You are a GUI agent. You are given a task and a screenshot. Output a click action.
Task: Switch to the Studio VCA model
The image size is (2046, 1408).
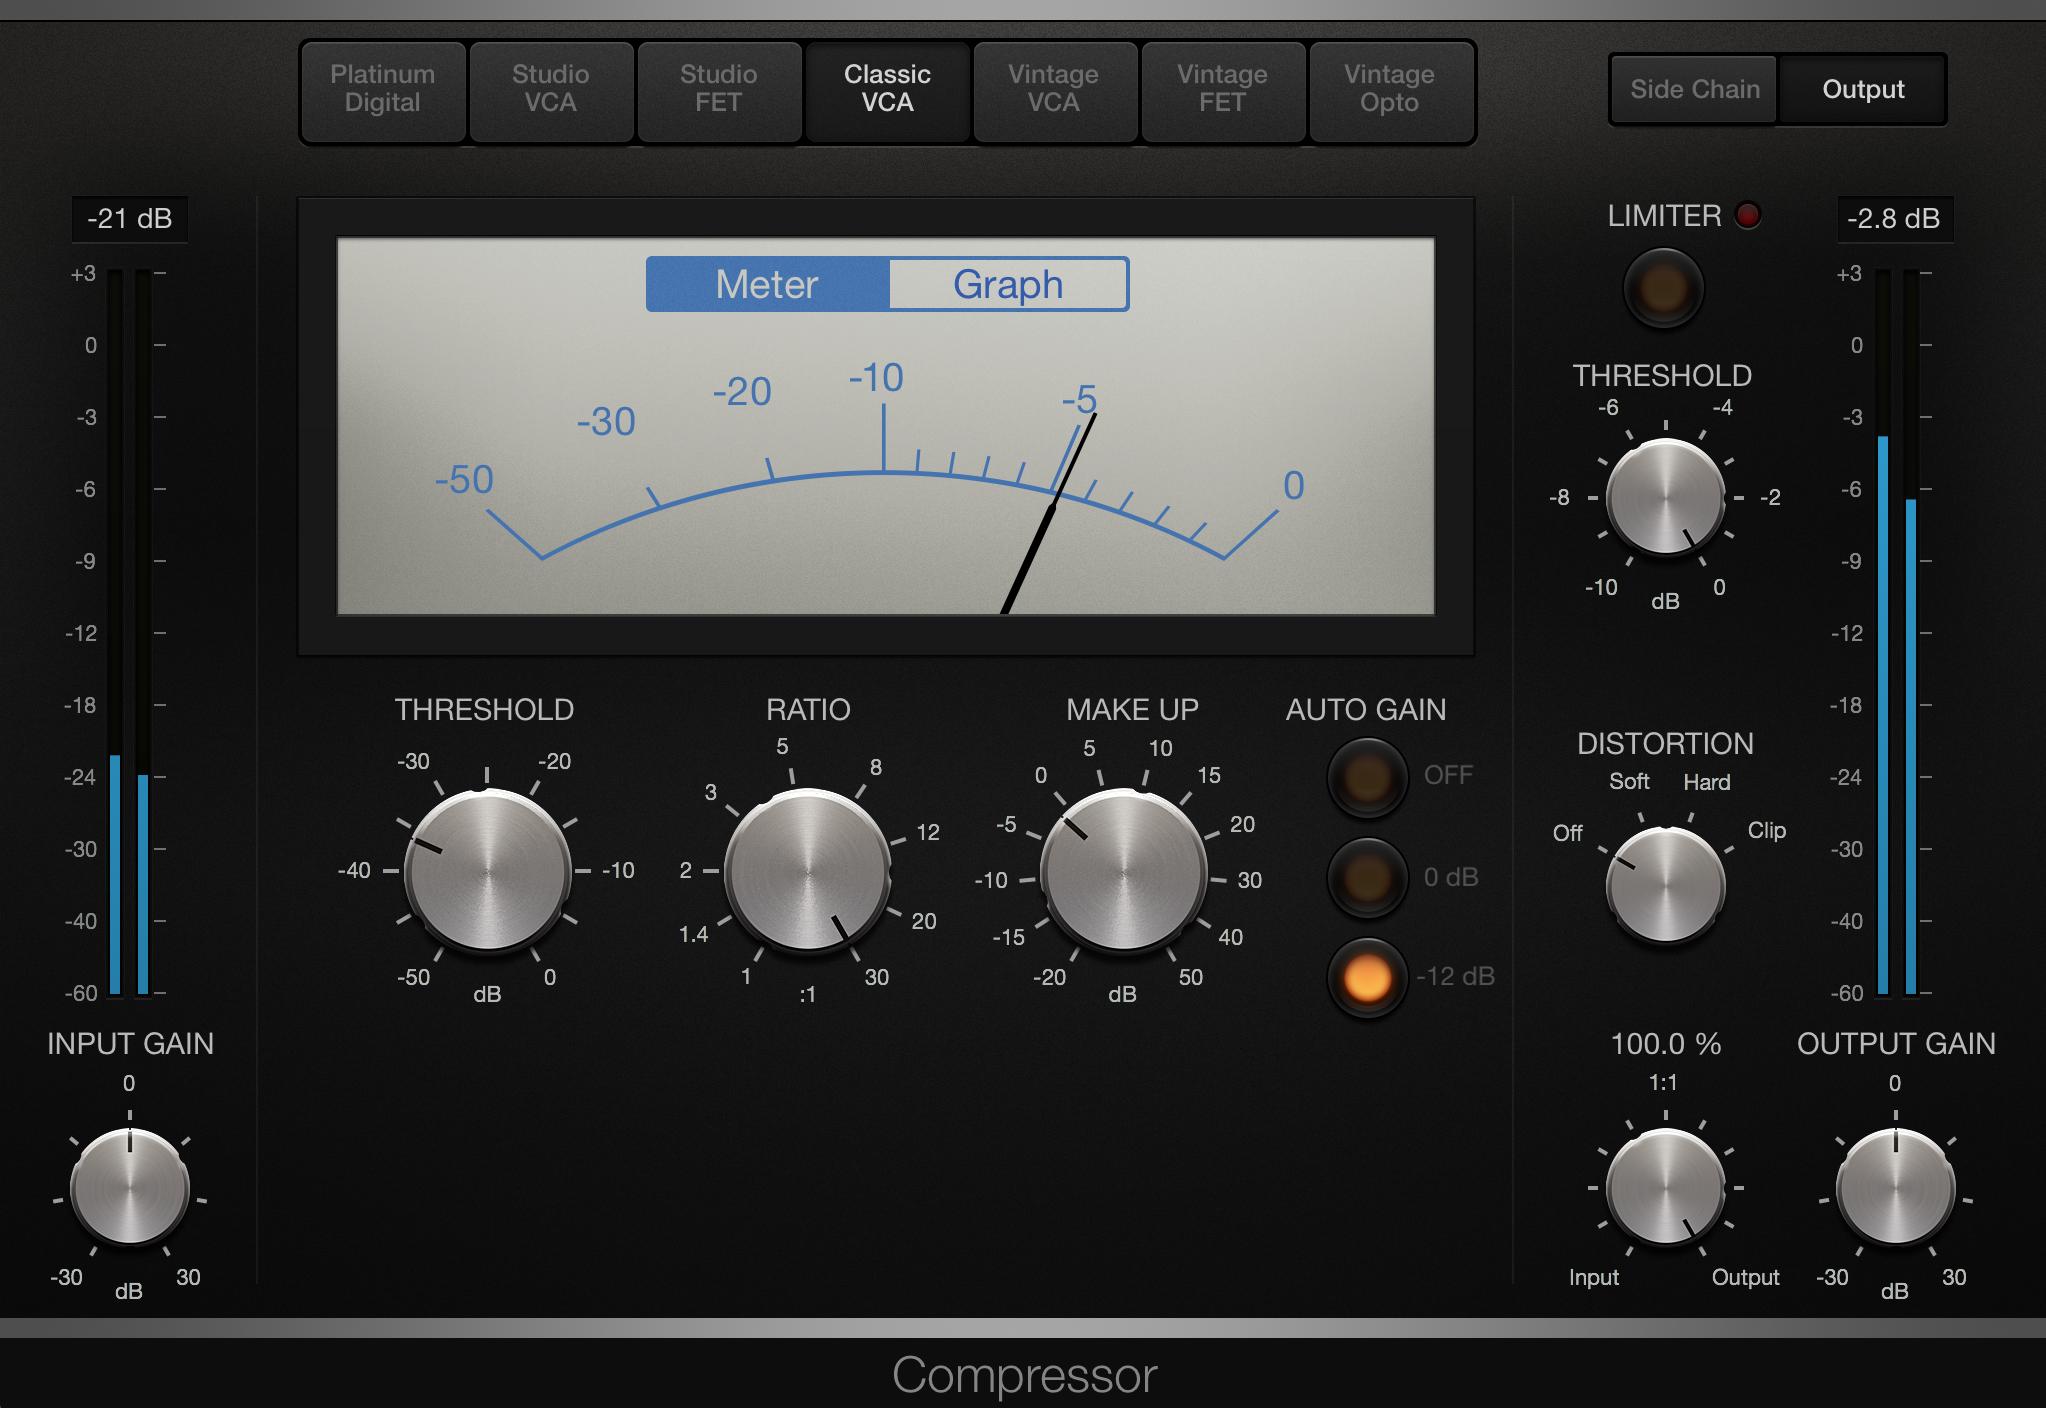[x=551, y=90]
